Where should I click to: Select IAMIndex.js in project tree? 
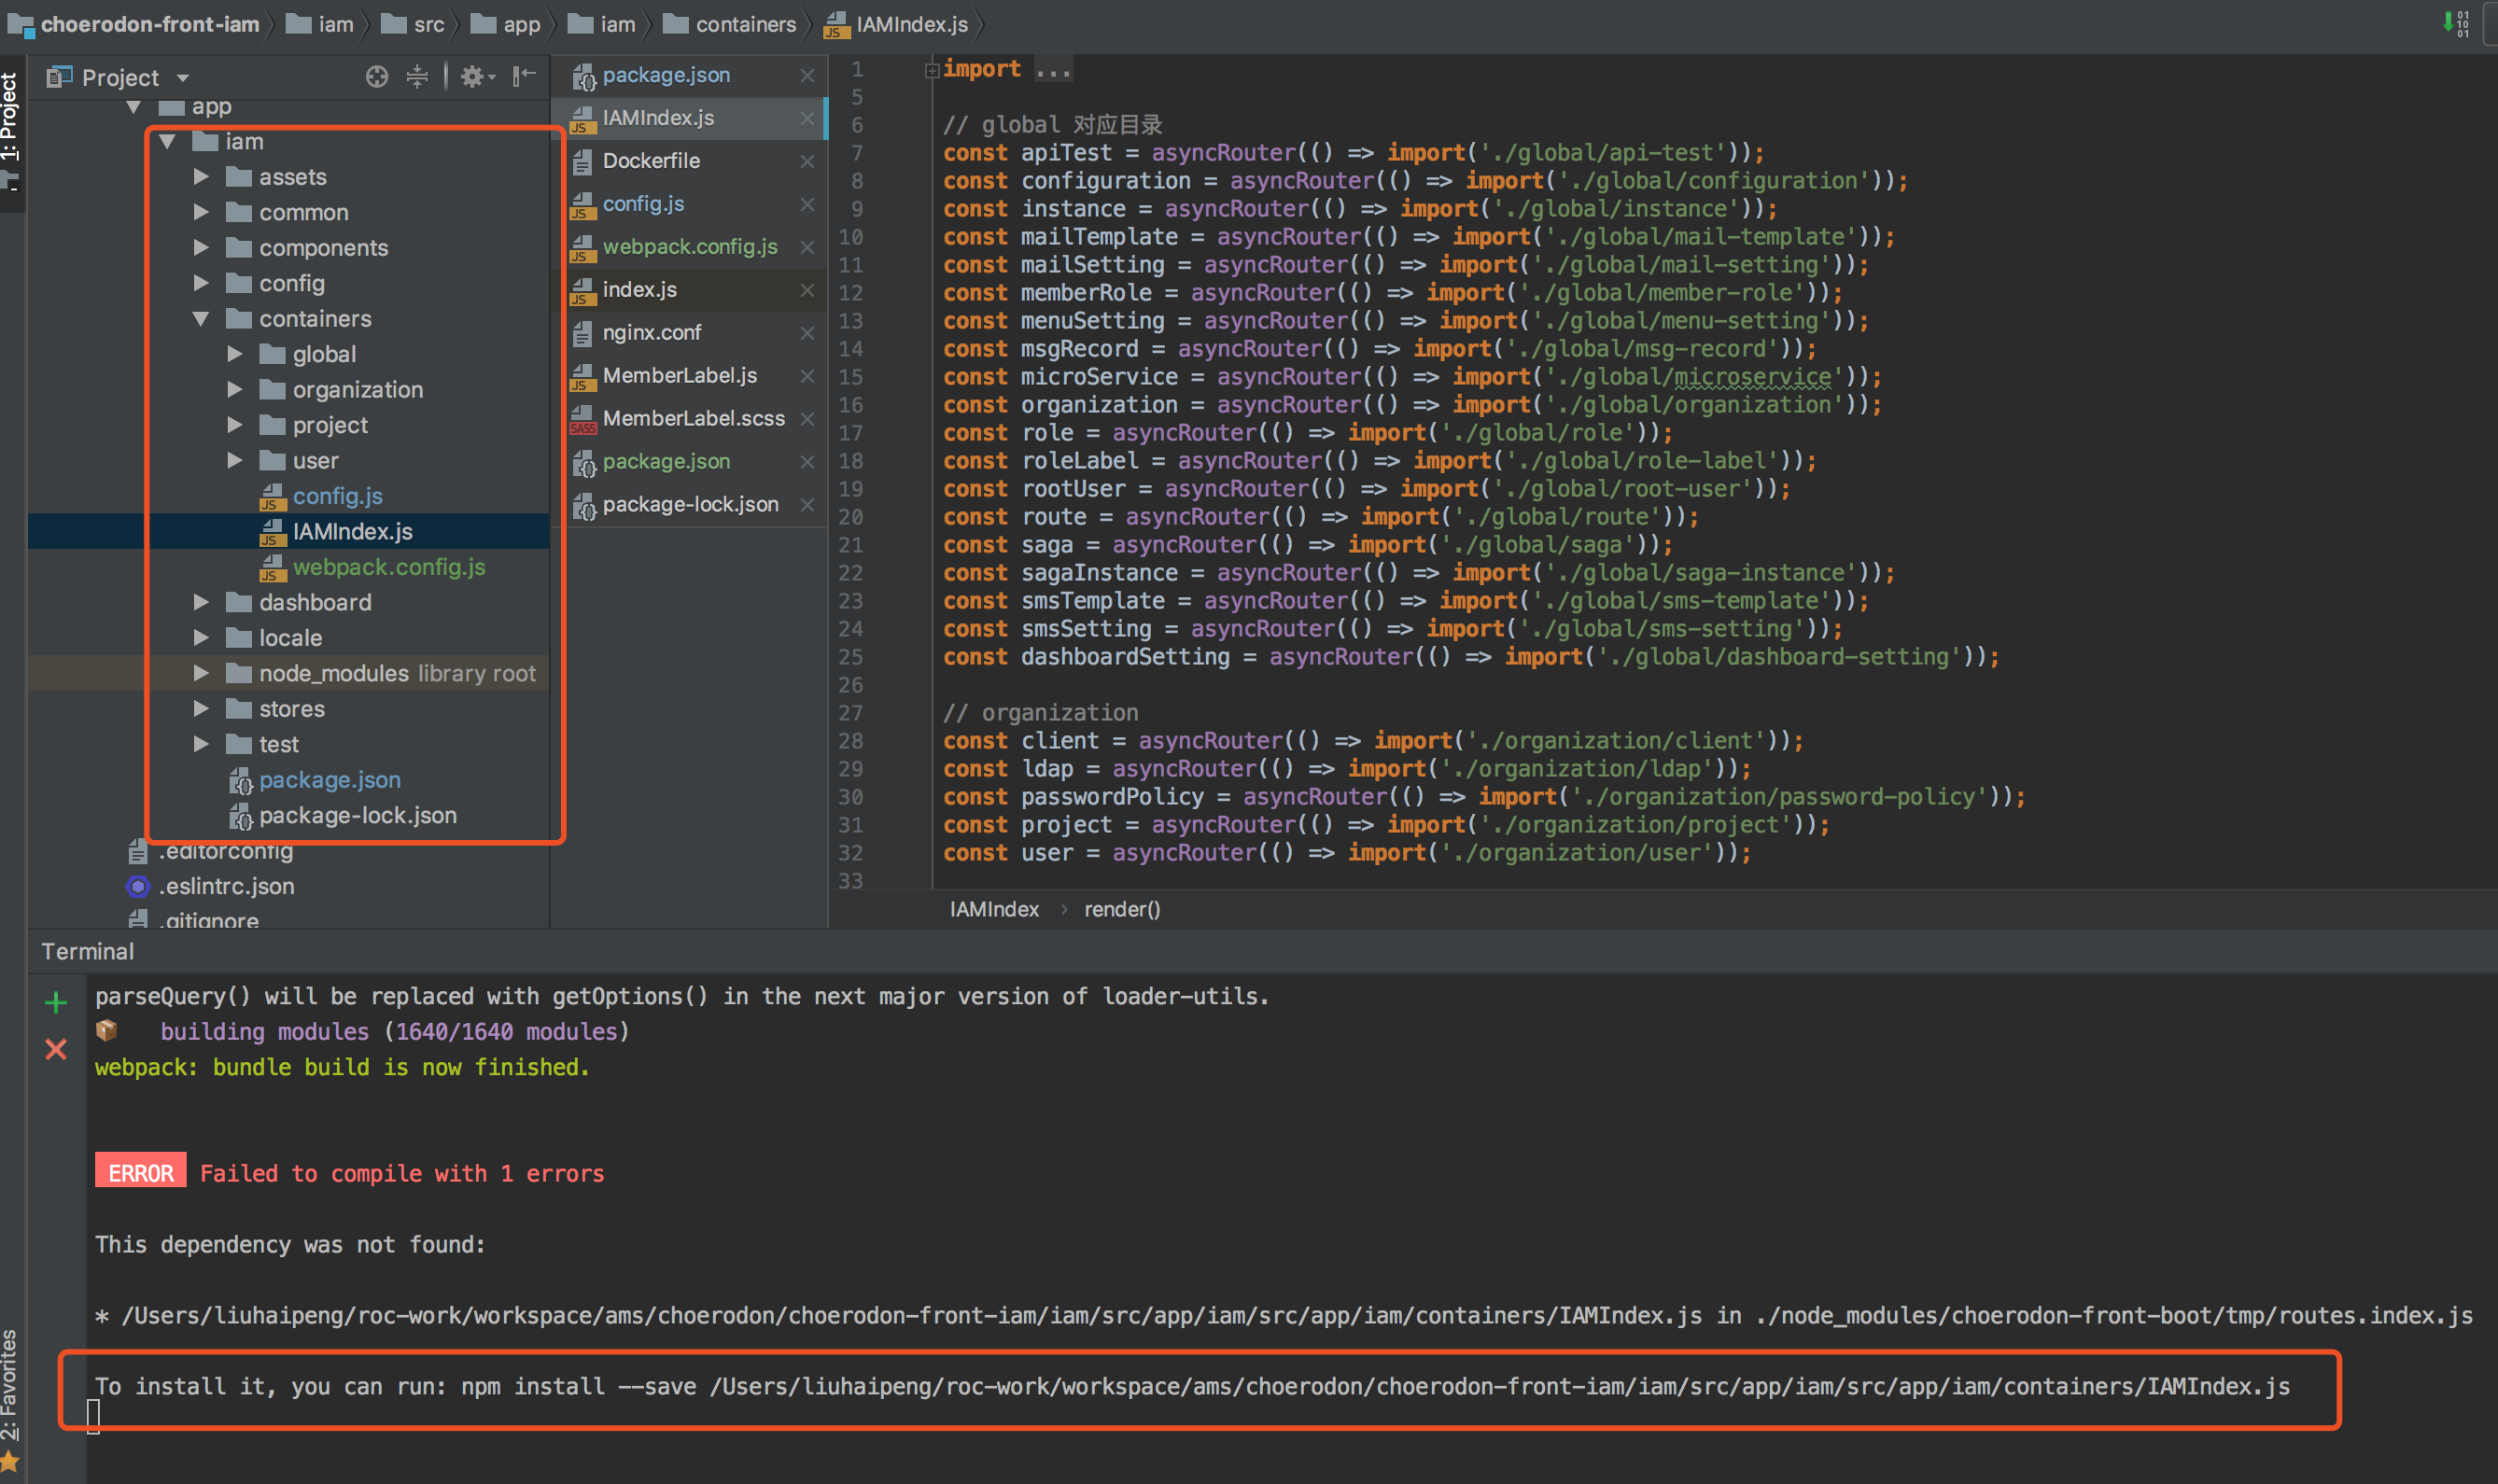pos(352,532)
